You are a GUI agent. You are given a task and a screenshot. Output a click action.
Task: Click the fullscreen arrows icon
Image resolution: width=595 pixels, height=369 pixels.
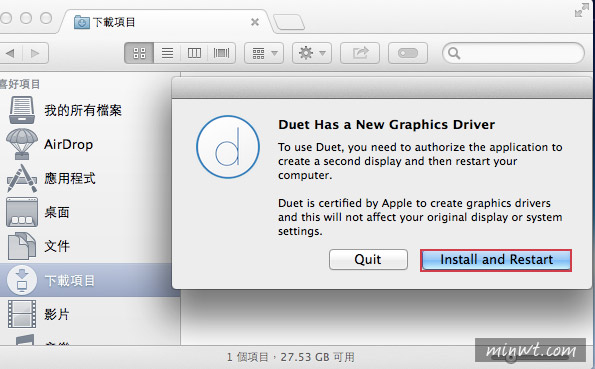point(581,10)
